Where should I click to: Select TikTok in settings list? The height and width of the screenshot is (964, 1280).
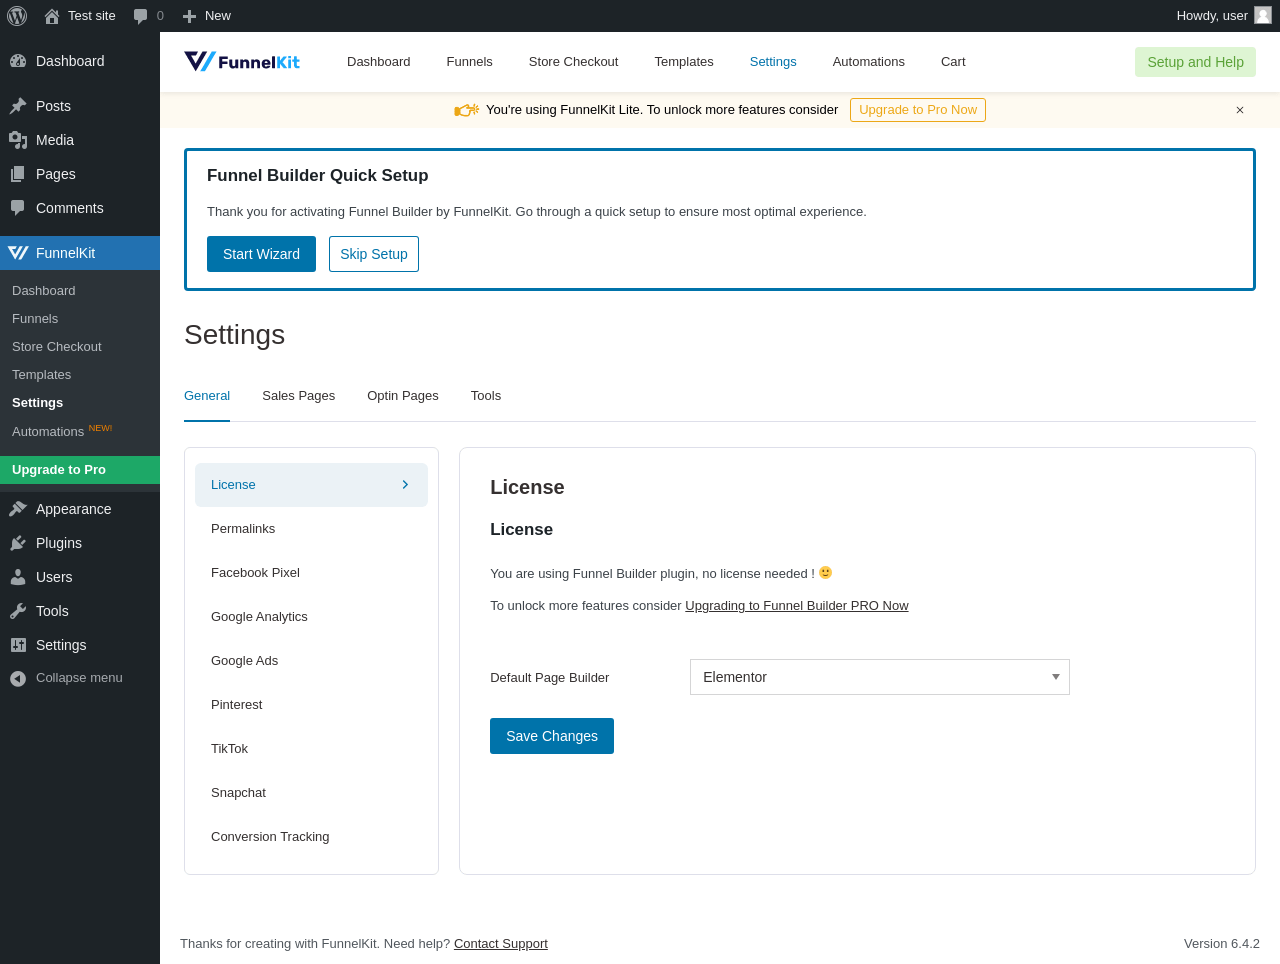(311, 749)
